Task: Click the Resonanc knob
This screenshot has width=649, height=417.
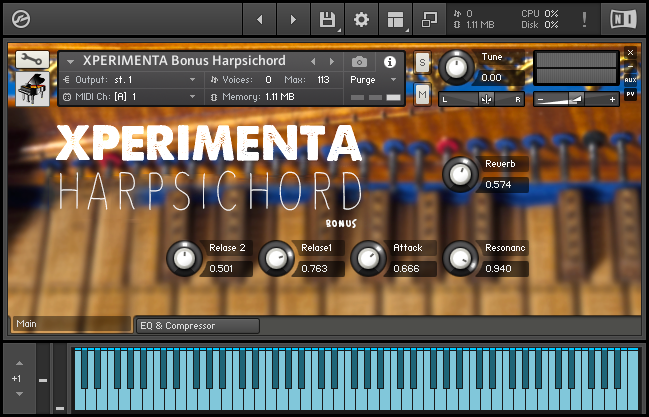Action: 460,258
